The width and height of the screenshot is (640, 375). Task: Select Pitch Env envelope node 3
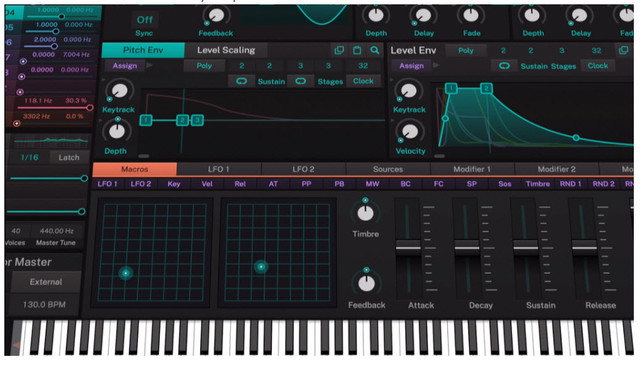197,120
